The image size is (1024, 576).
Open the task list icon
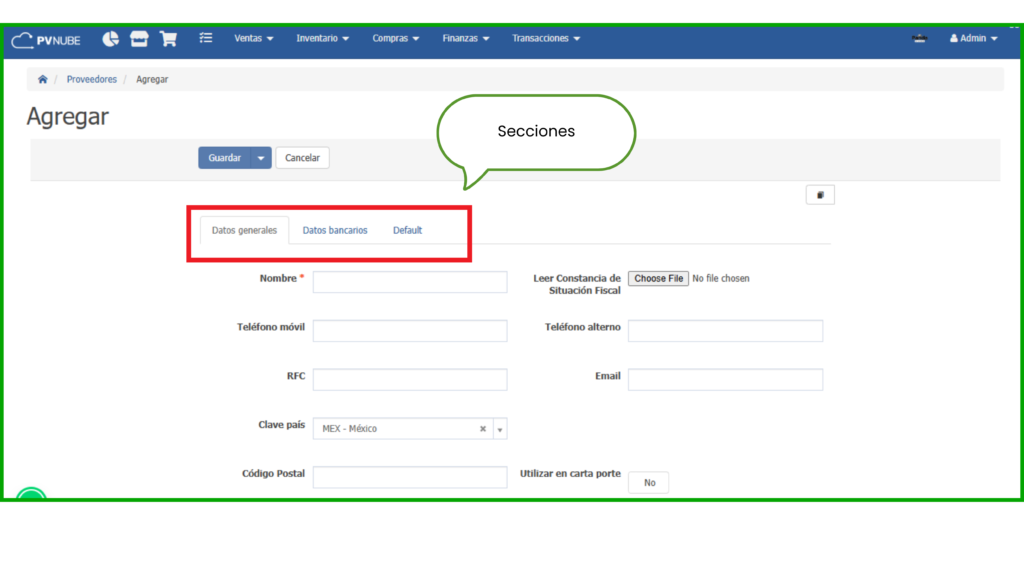coord(206,39)
